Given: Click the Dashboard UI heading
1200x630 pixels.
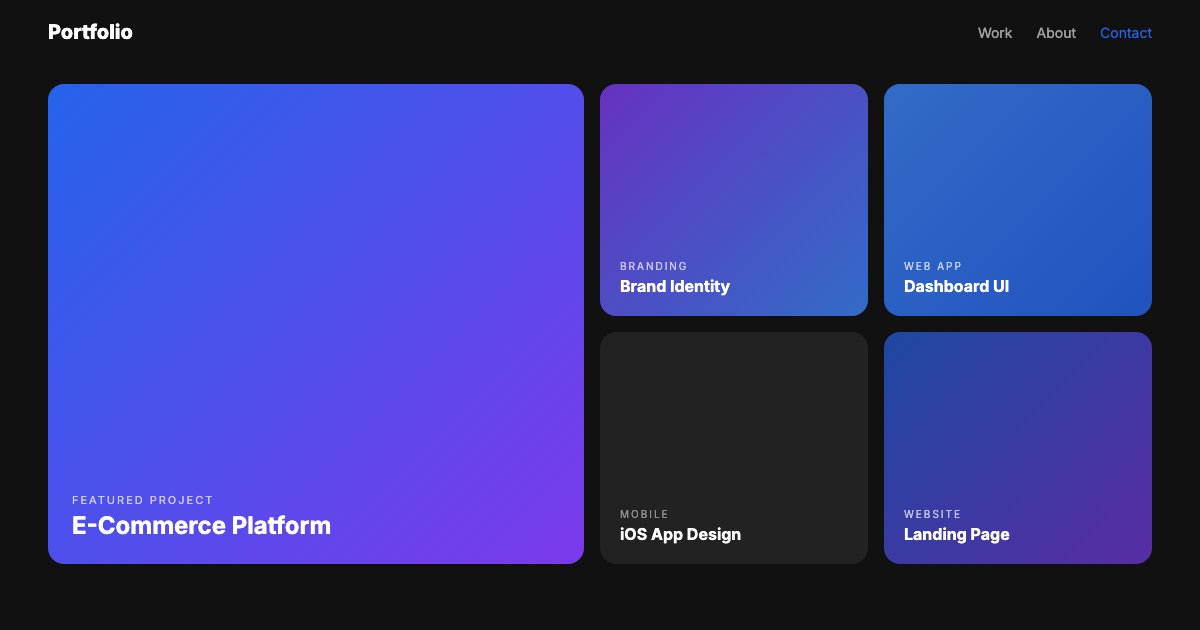Looking at the screenshot, I should tap(956, 287).
